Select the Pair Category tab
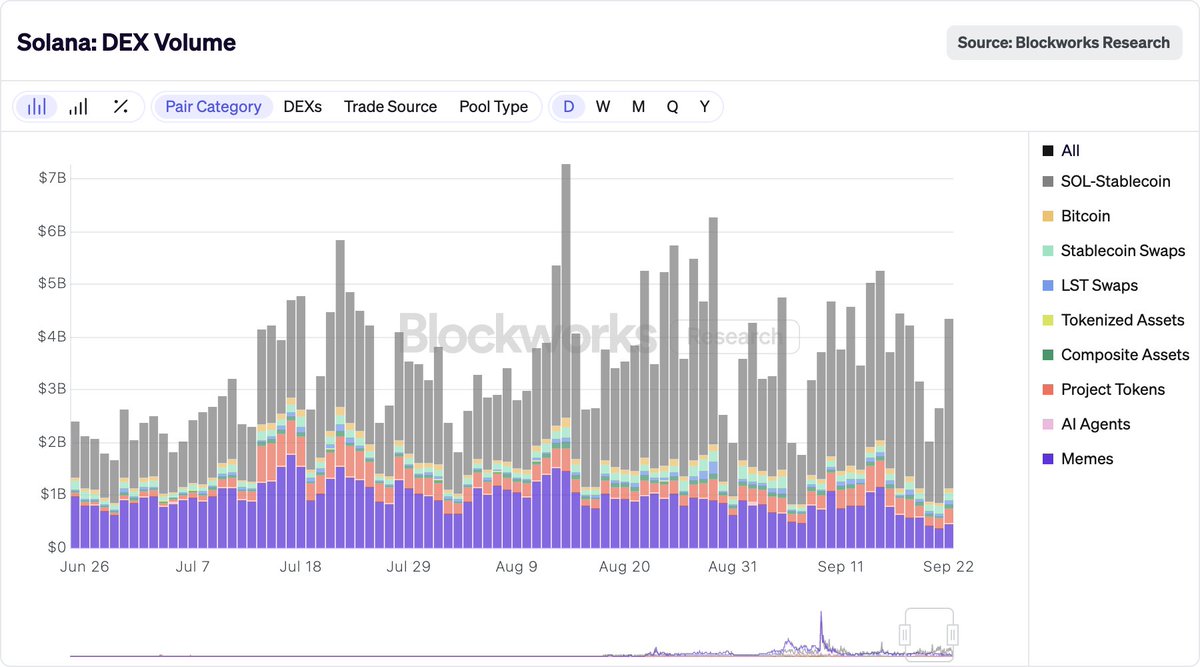The height and width of the screenshot is (667, 1200). [213, 106]
